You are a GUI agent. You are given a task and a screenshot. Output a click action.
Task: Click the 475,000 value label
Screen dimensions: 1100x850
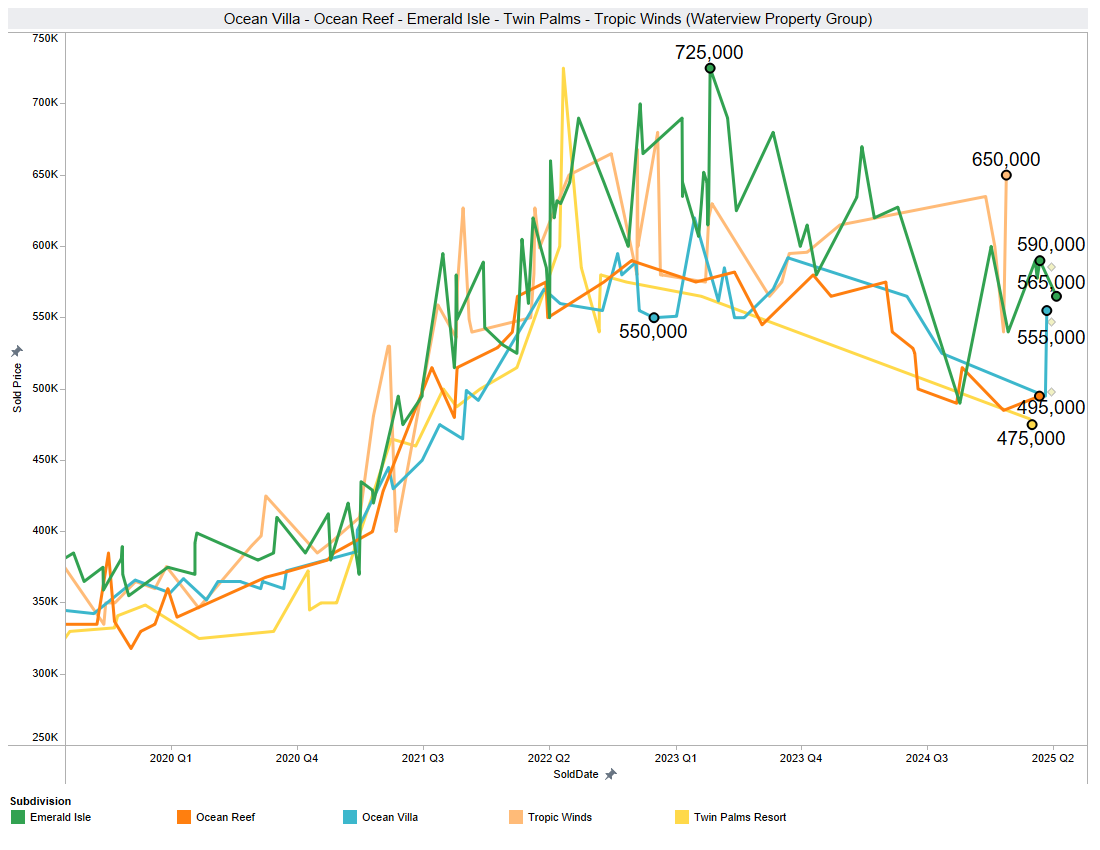(x=1031, y=438)
